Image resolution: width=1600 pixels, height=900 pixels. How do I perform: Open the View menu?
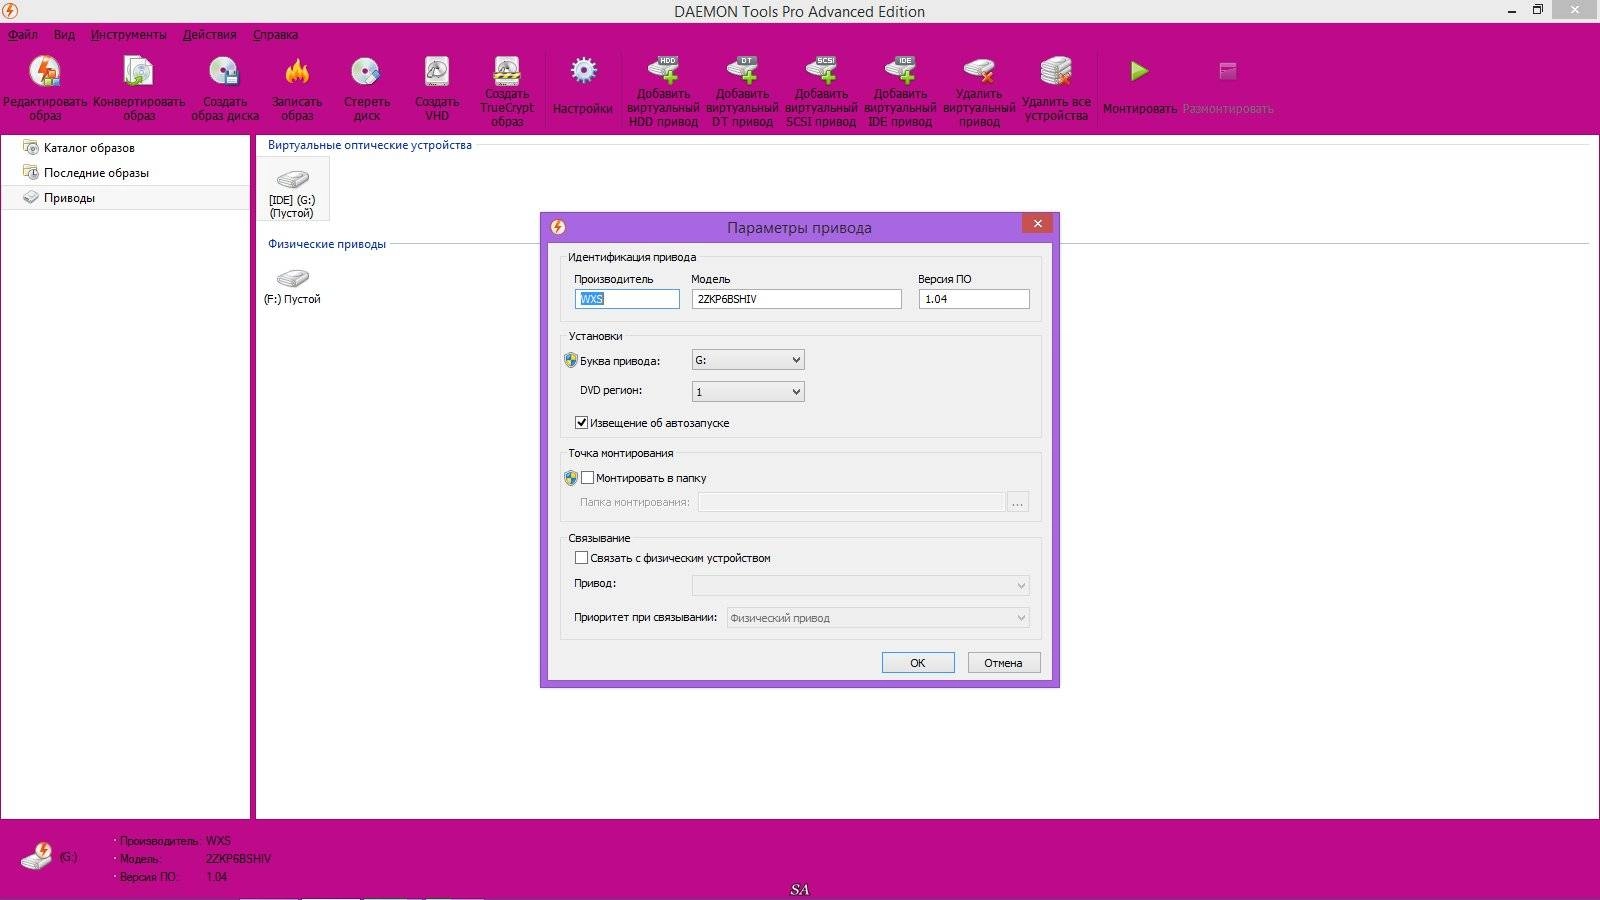coord(64,34)
